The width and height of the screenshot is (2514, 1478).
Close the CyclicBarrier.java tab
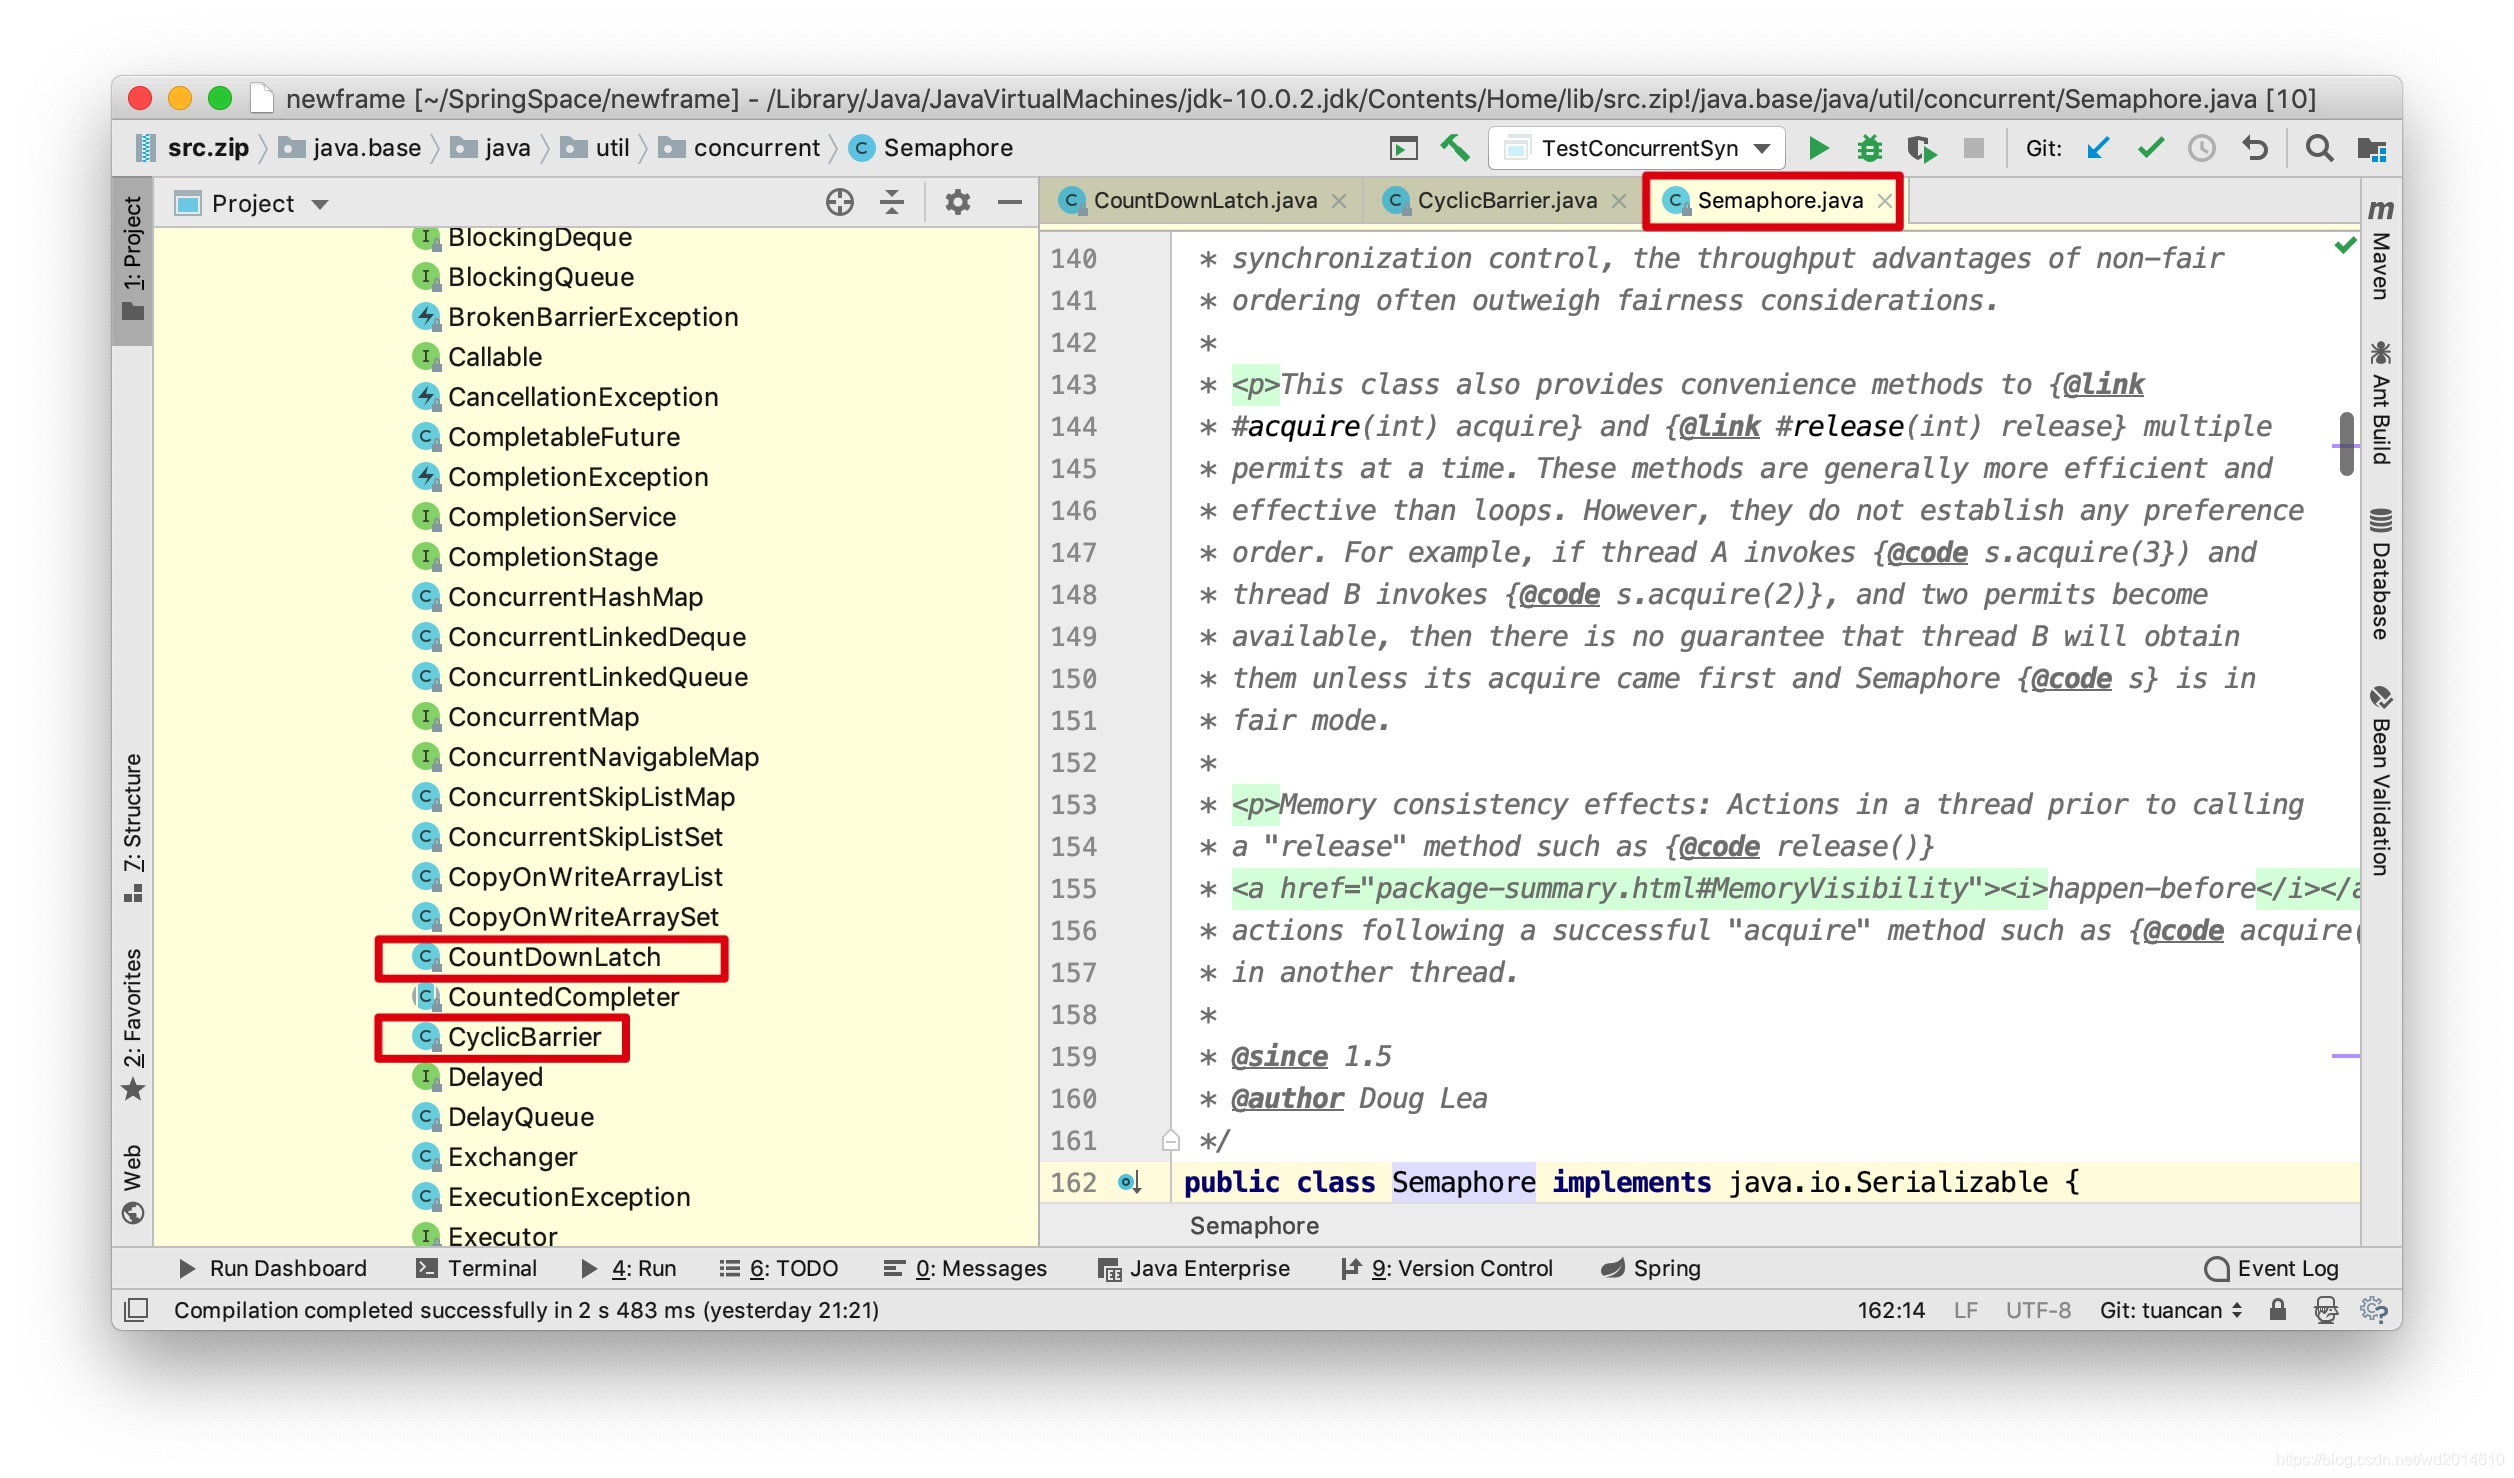pos(1618,201)
